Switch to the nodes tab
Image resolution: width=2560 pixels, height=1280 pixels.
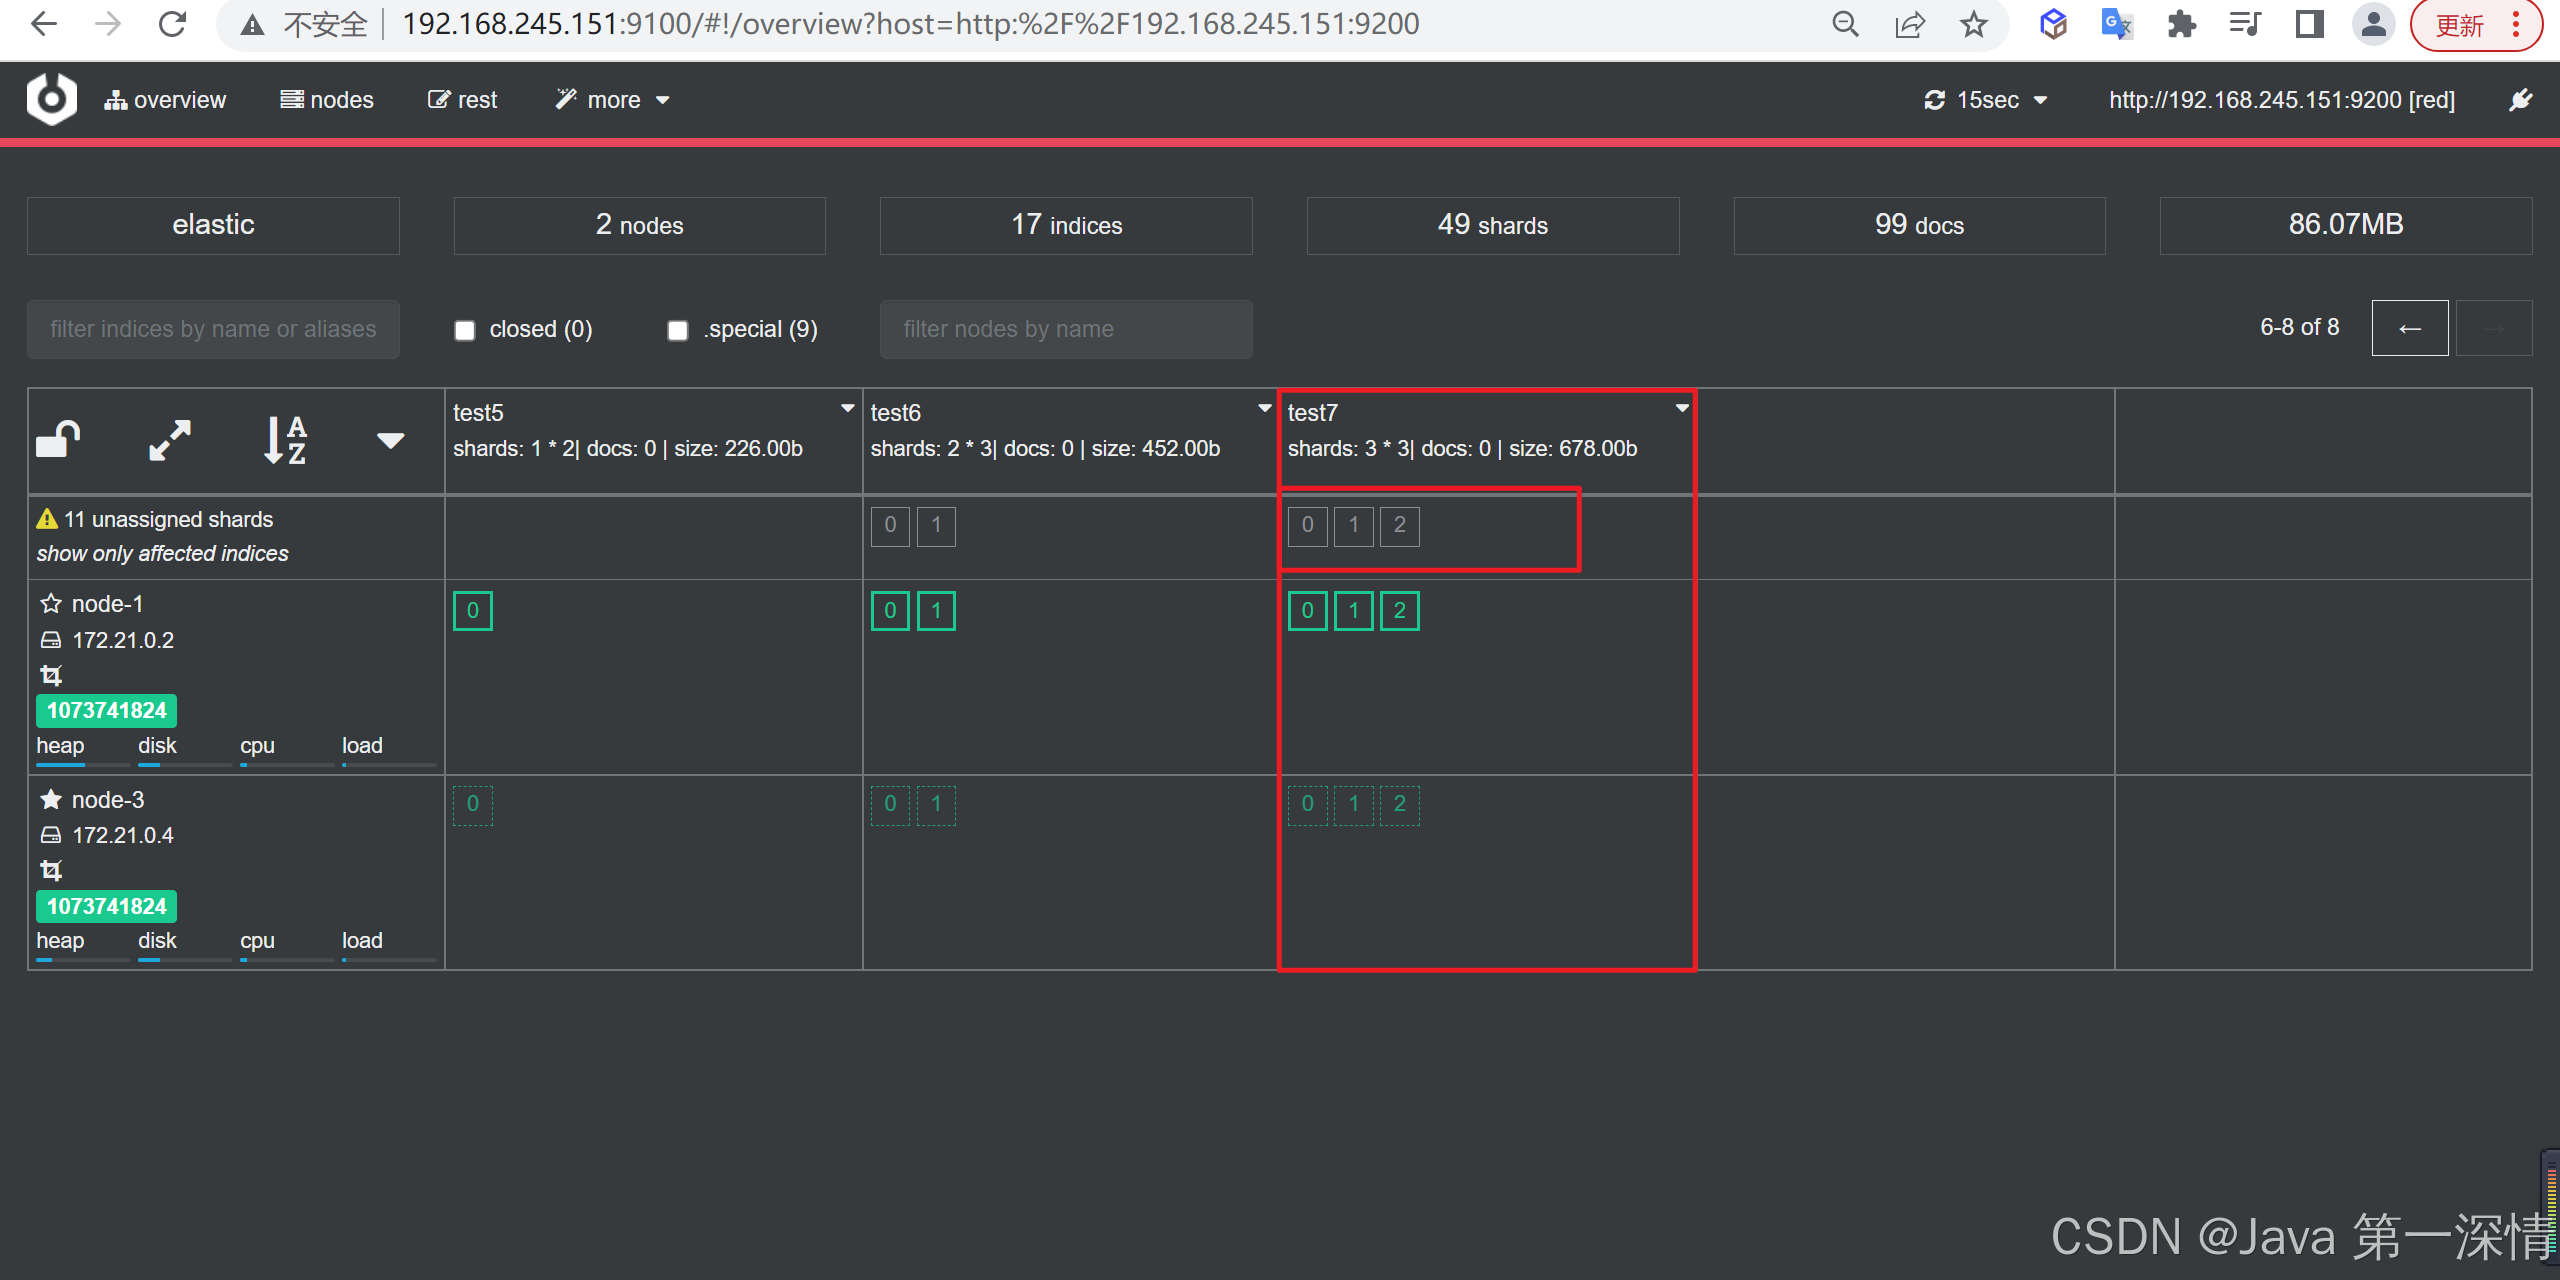pyautogui.click(x=327, y=100)
